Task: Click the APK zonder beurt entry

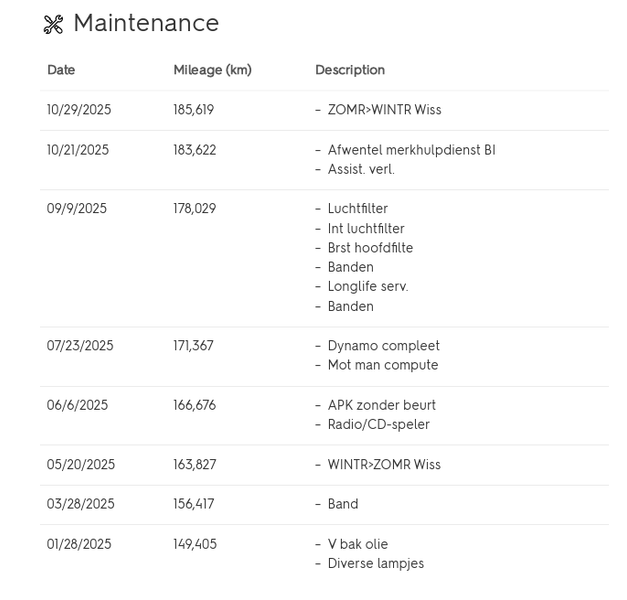Action: click(381, 405)
